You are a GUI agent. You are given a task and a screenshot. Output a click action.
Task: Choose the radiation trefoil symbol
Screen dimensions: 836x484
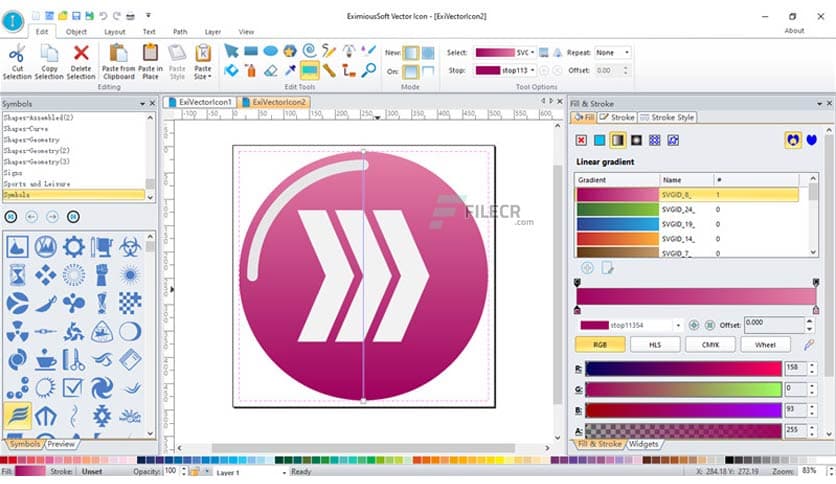18,332
